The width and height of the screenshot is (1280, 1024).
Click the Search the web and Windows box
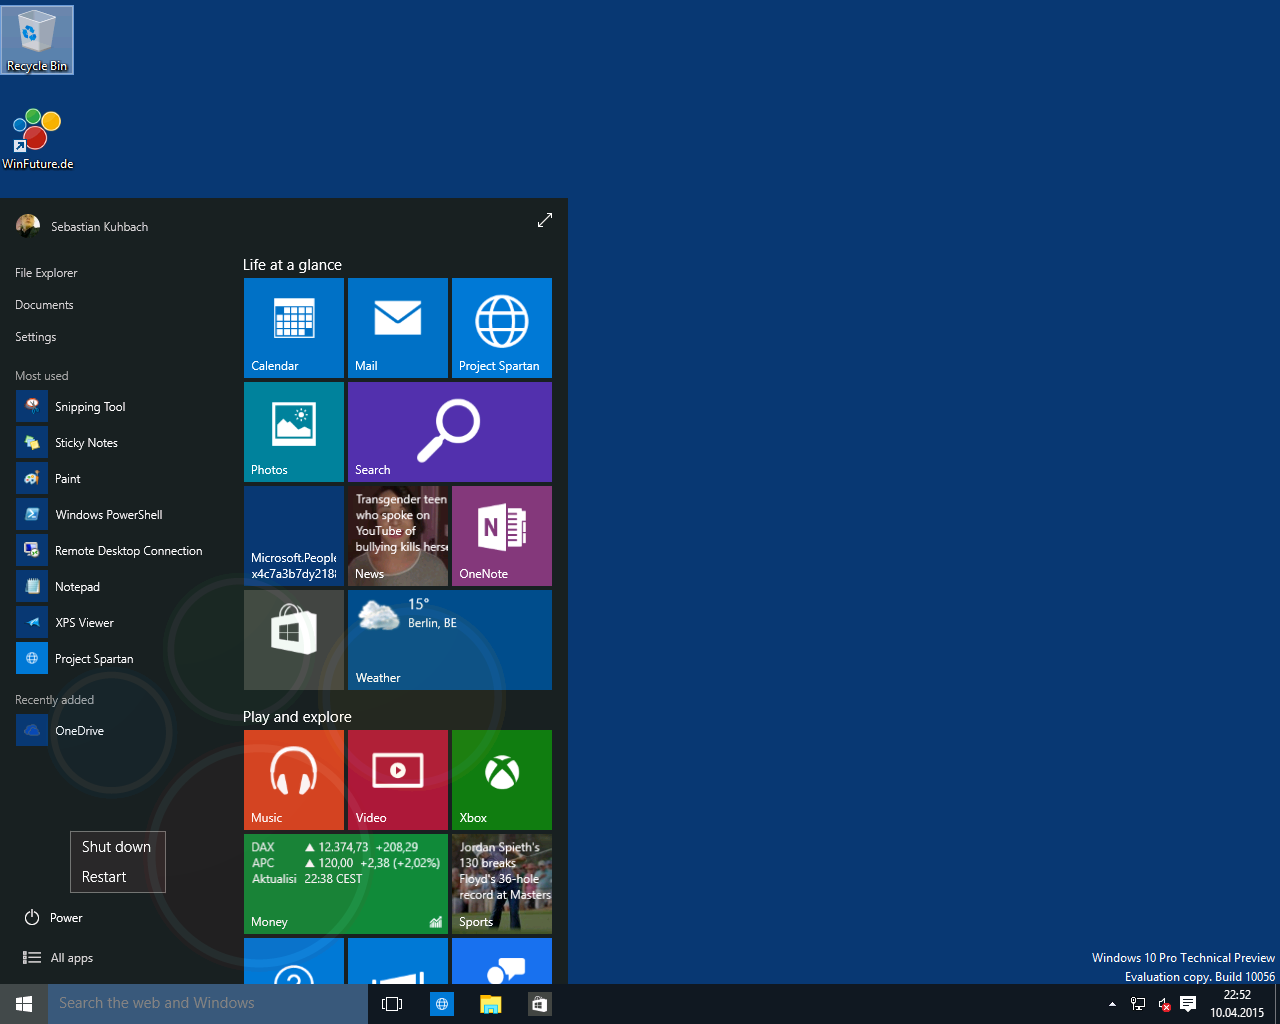208,1004
